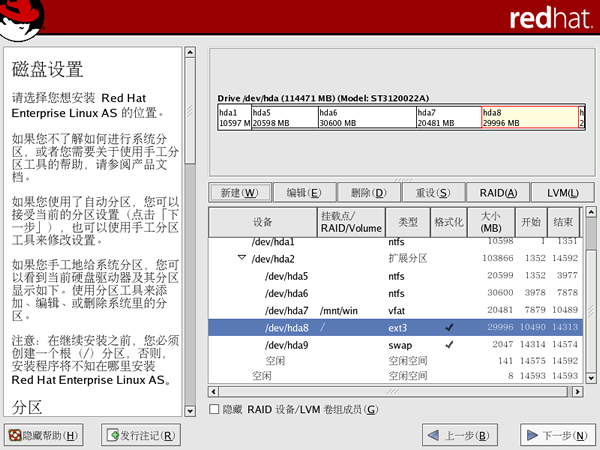Click help panel scroll up arrow
The height and width of the screenshot is (450, 600).
pyautogui.click(x=190, y=52)
